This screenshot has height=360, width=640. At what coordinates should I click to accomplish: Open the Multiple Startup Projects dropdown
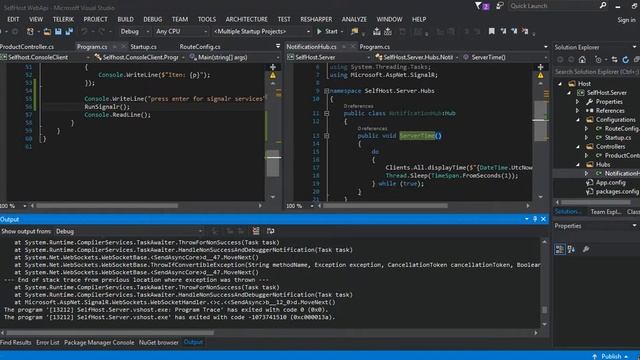pos(262,31)
